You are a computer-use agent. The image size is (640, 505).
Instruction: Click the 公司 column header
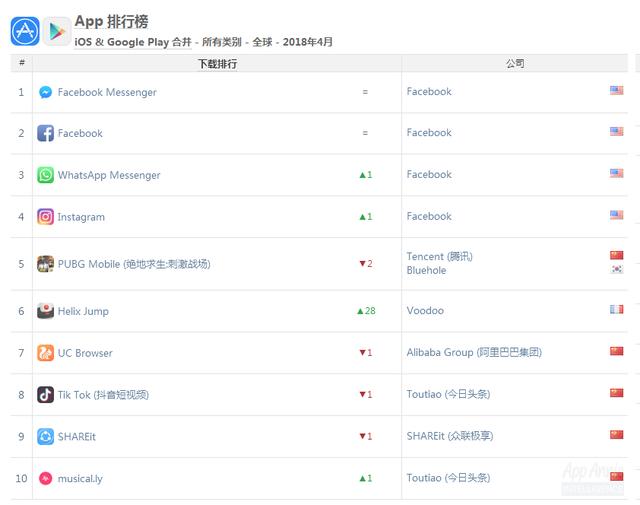(515, 63)
